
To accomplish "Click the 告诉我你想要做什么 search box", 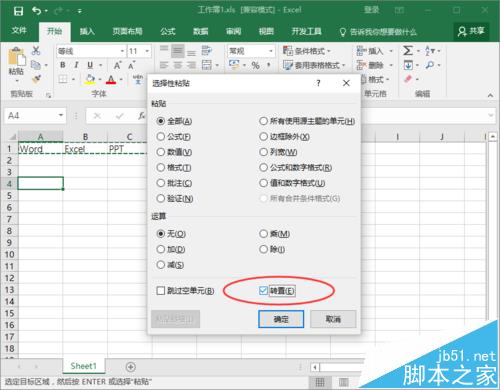I will (x=378, y=32).
